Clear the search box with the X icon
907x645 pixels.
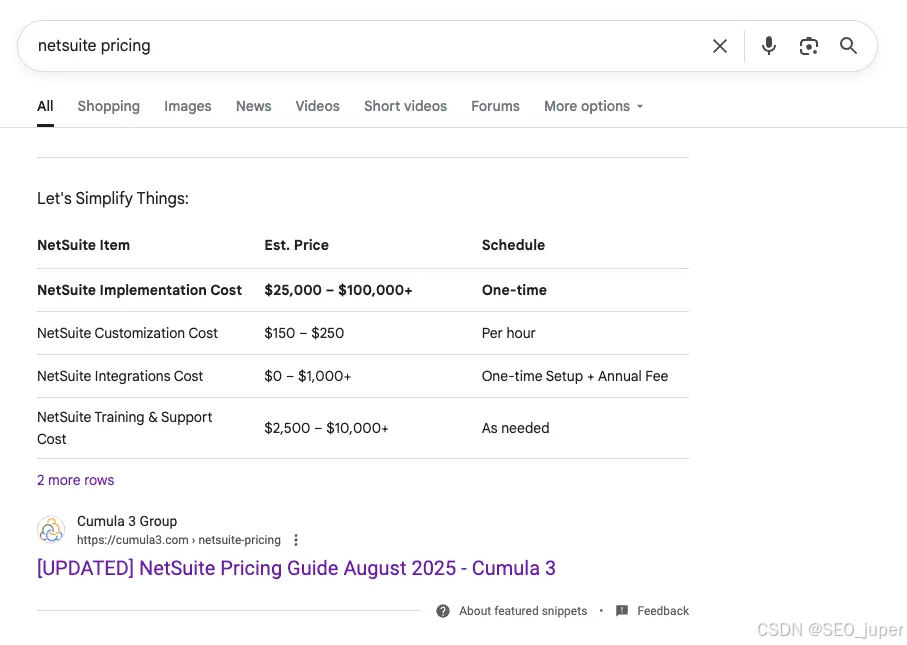pyautogui.click(x=720, y=46)
